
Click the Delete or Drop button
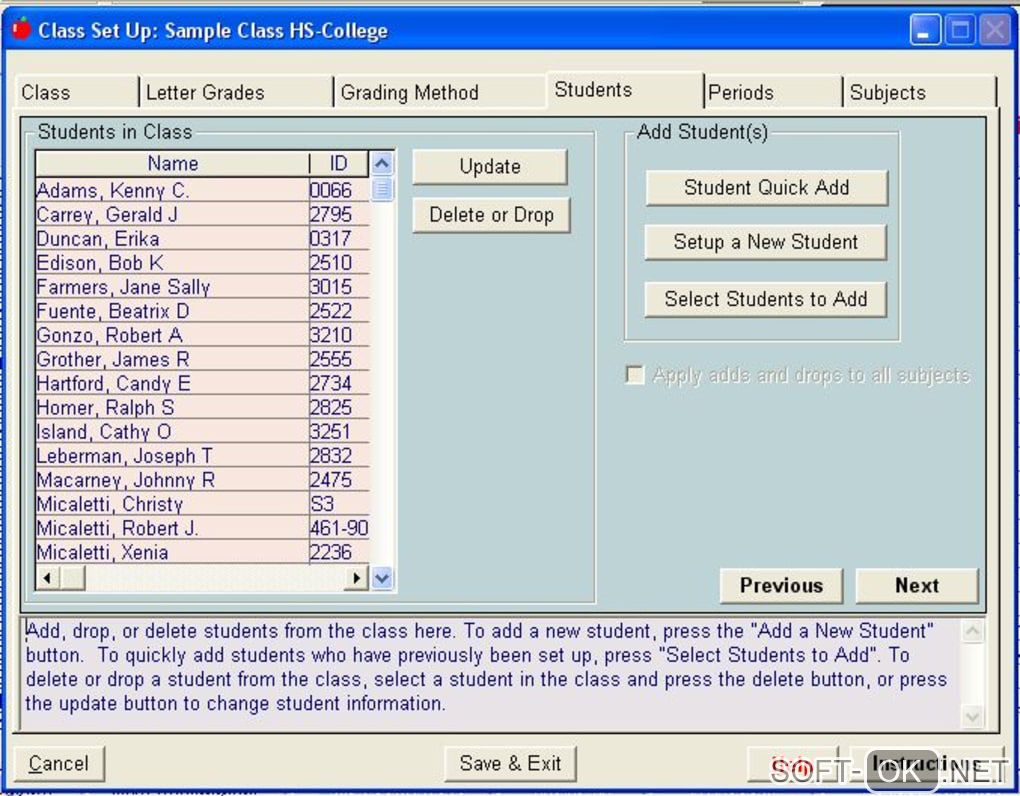click(x=491, y=215)
